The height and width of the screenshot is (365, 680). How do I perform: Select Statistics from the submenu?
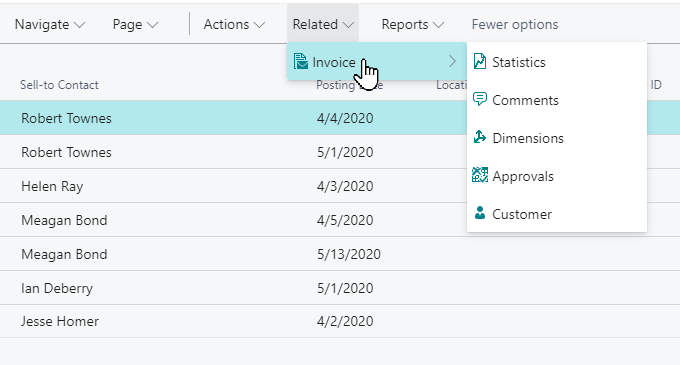[x=557, y=62]
